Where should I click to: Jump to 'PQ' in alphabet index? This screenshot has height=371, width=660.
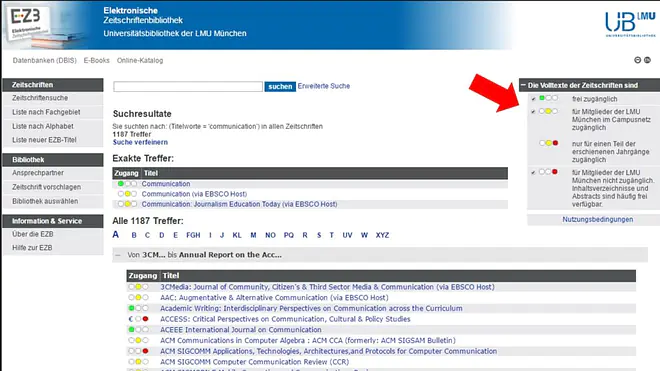(289, 235)
